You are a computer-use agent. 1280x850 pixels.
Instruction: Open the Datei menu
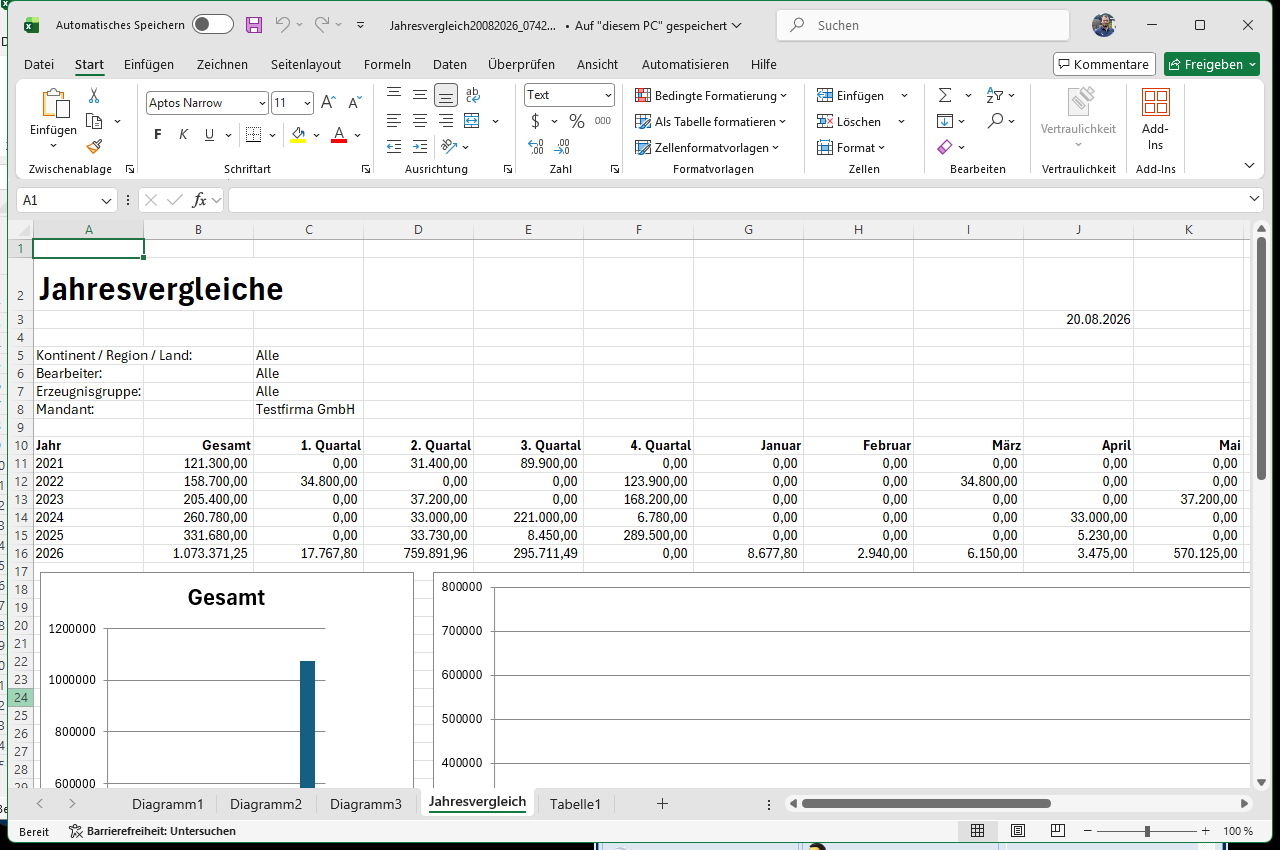(x=39, y=64)
